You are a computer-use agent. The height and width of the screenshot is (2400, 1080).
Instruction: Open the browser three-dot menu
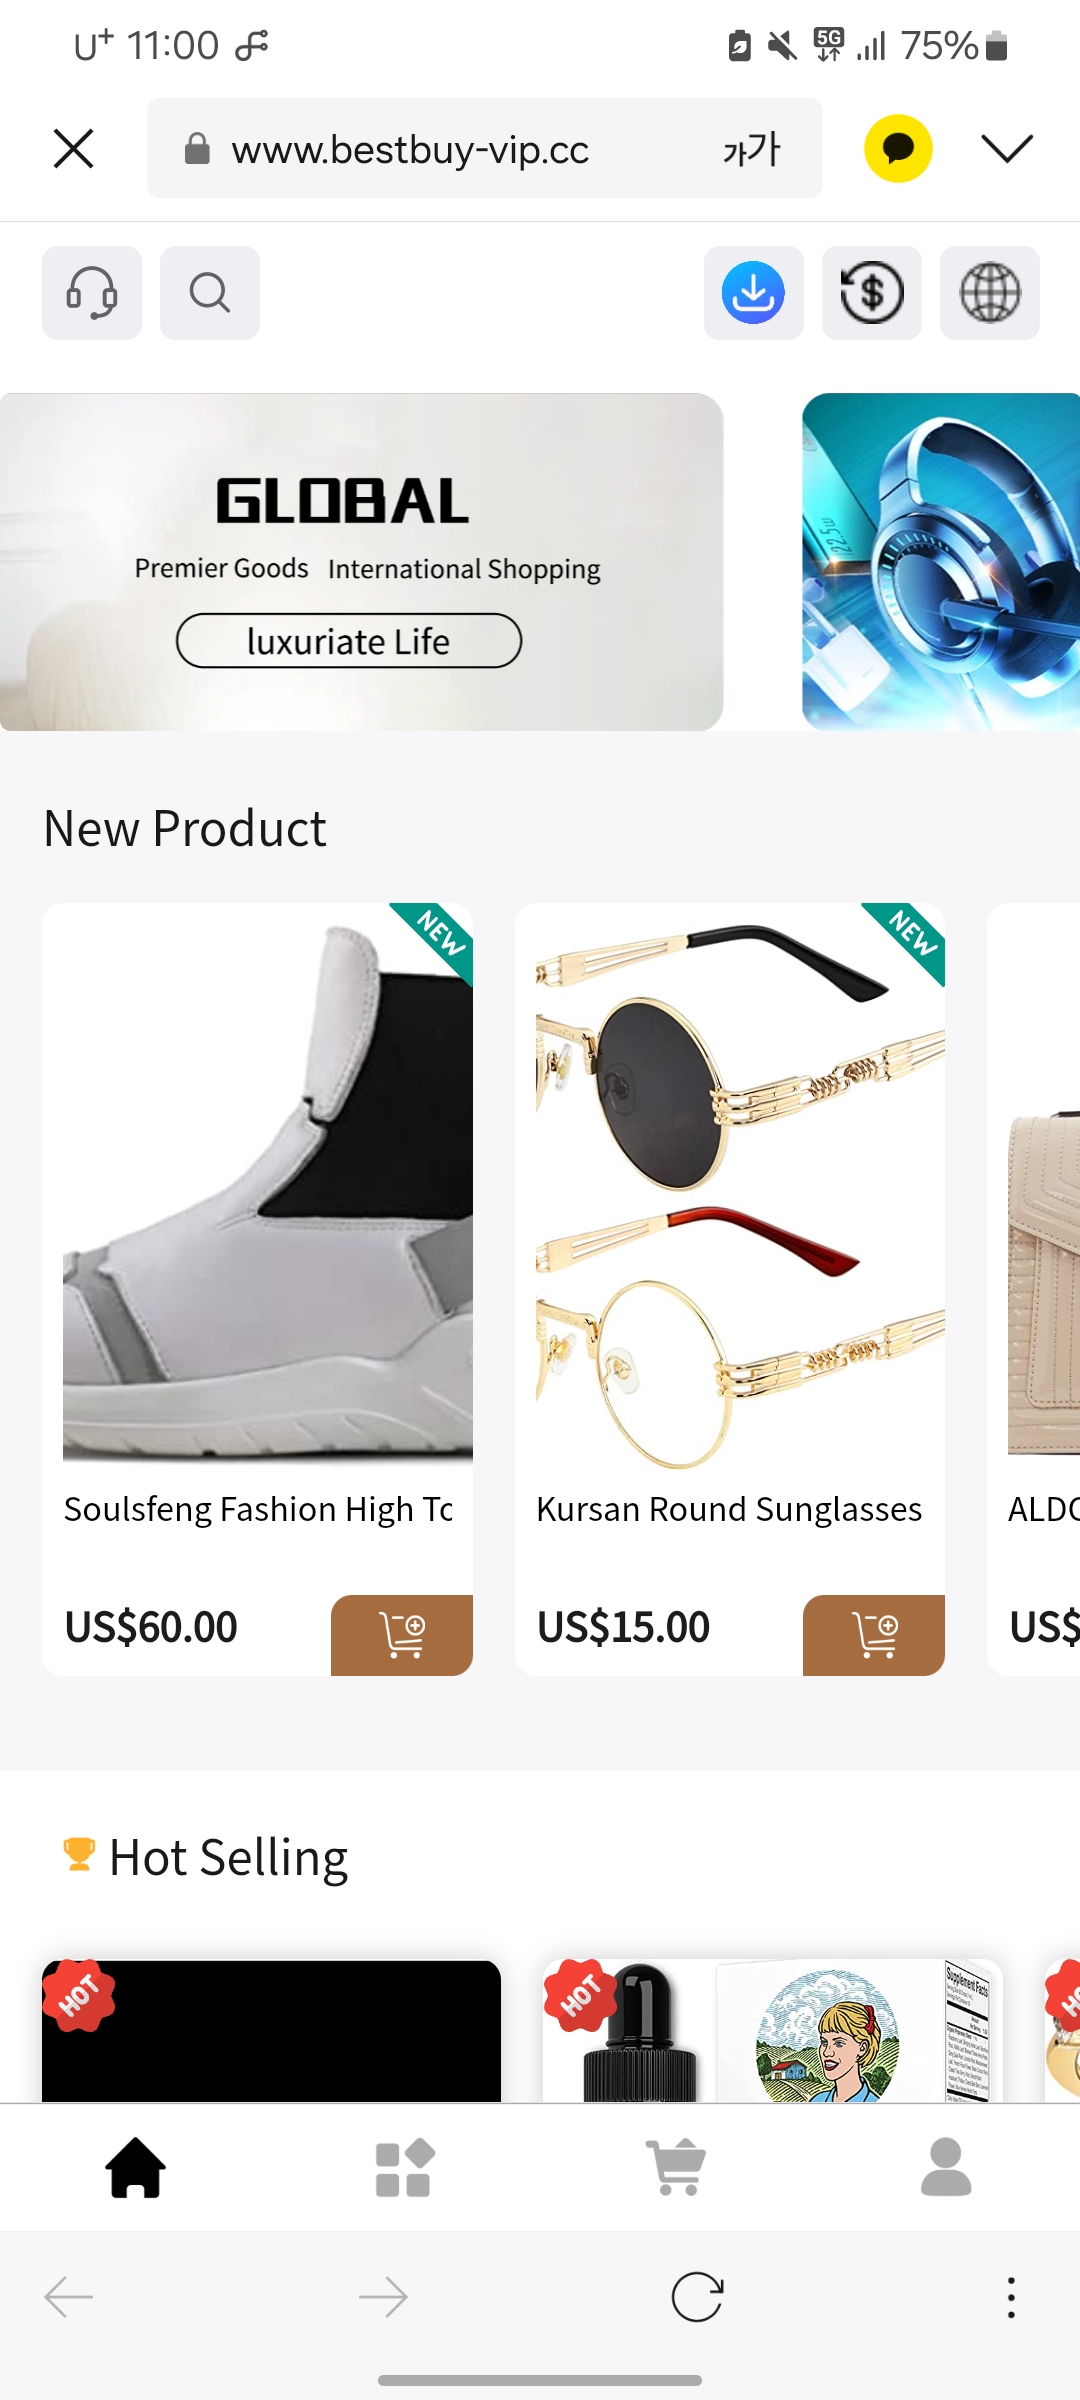point(1011,2297)
